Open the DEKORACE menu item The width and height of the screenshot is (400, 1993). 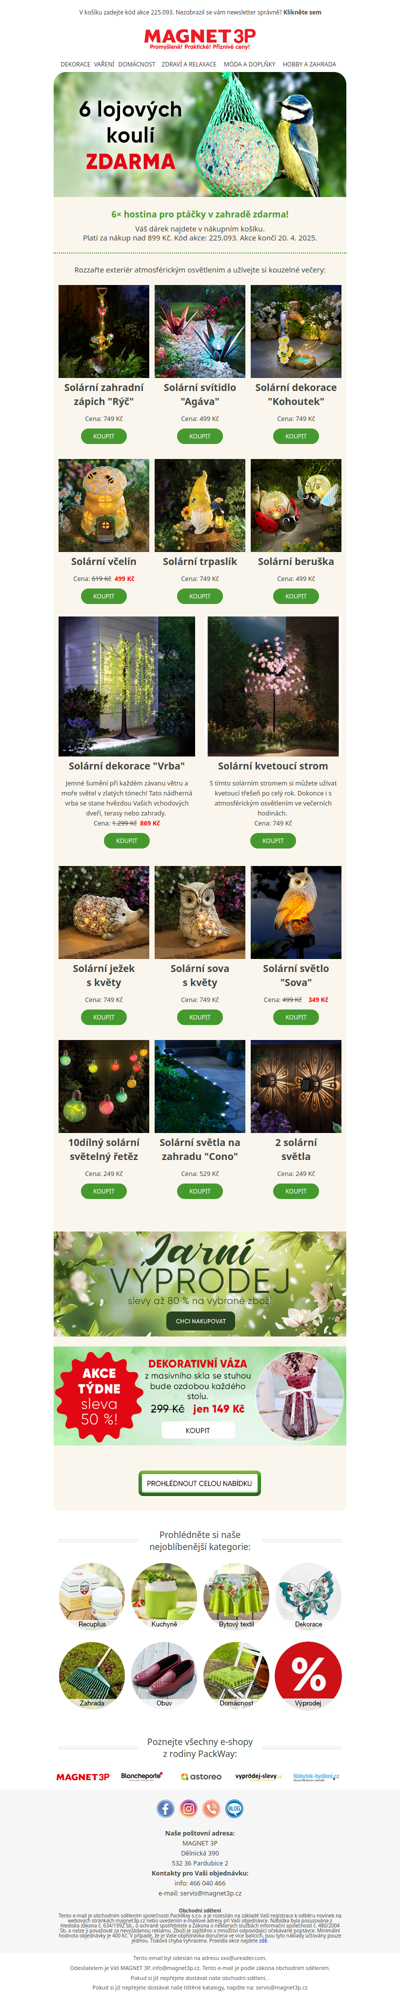coord(75,64)
